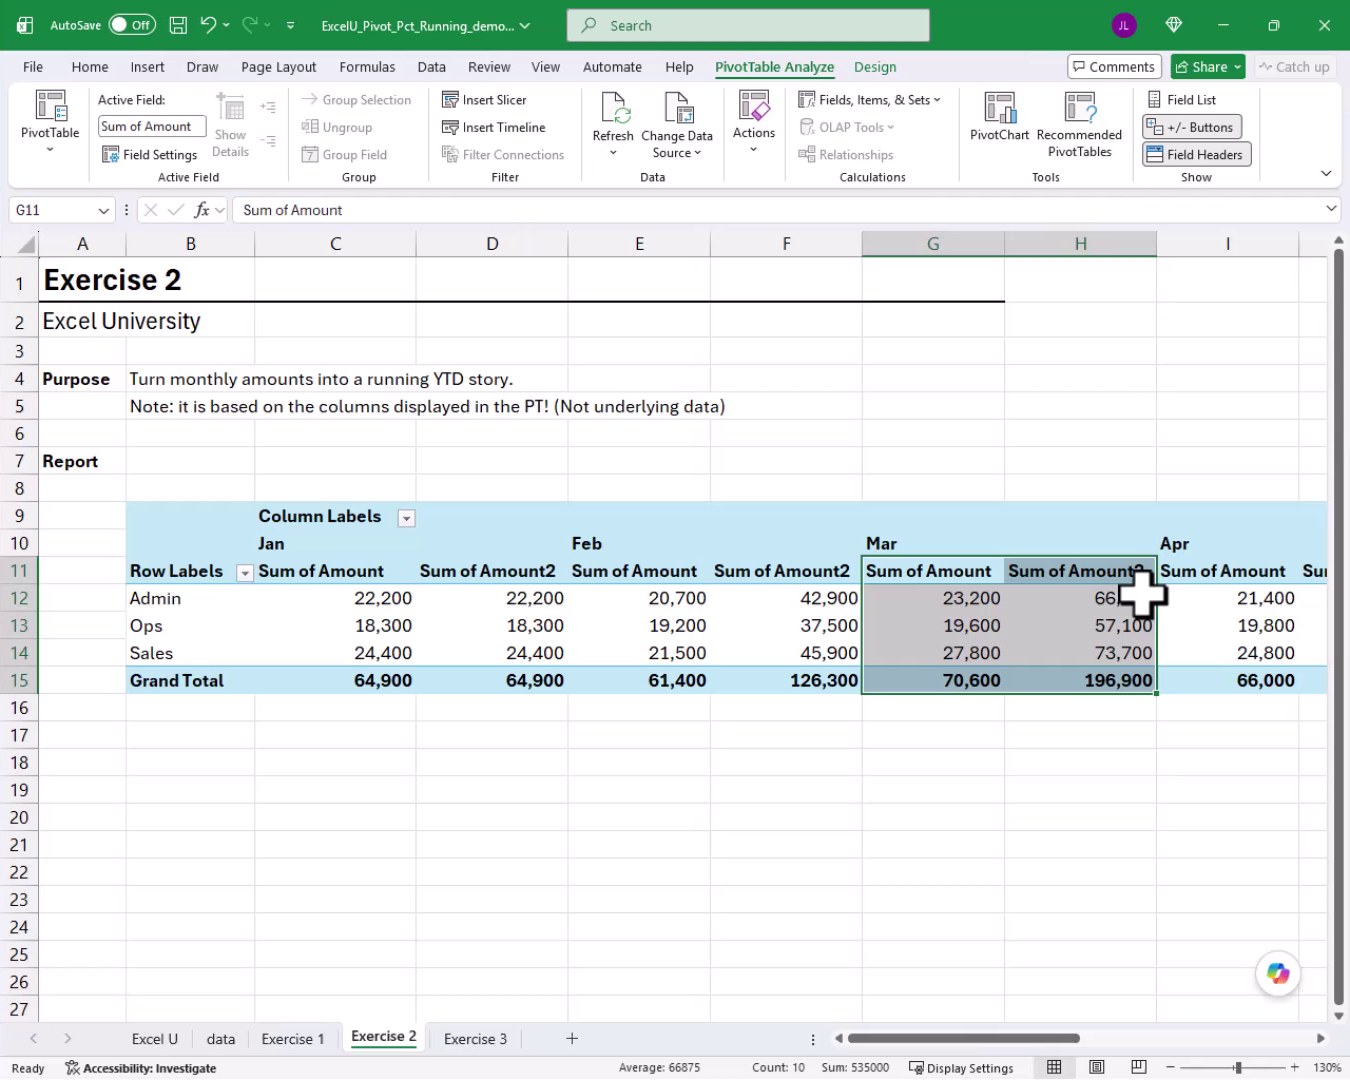This screenshot has height=1080, width=1350.
Task: Select the Excel U sheet tab
Action: [x=154, y=1038]
